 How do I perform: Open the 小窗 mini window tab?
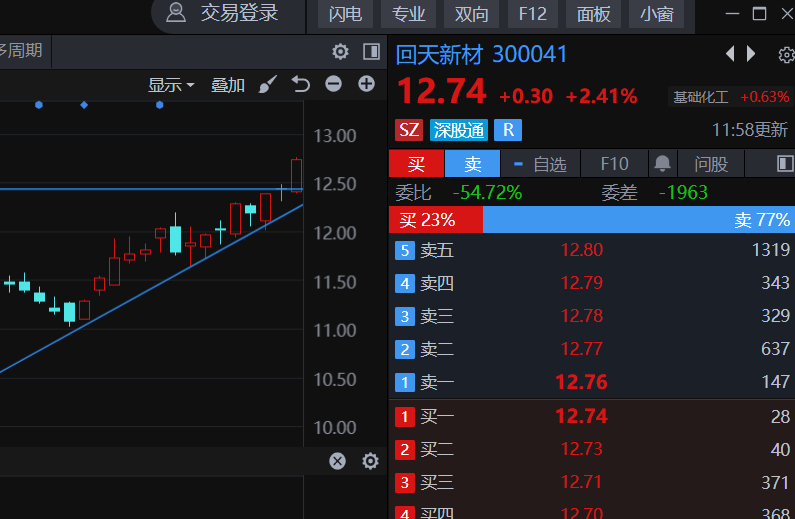pyautogui.click(x=657, y=14)
